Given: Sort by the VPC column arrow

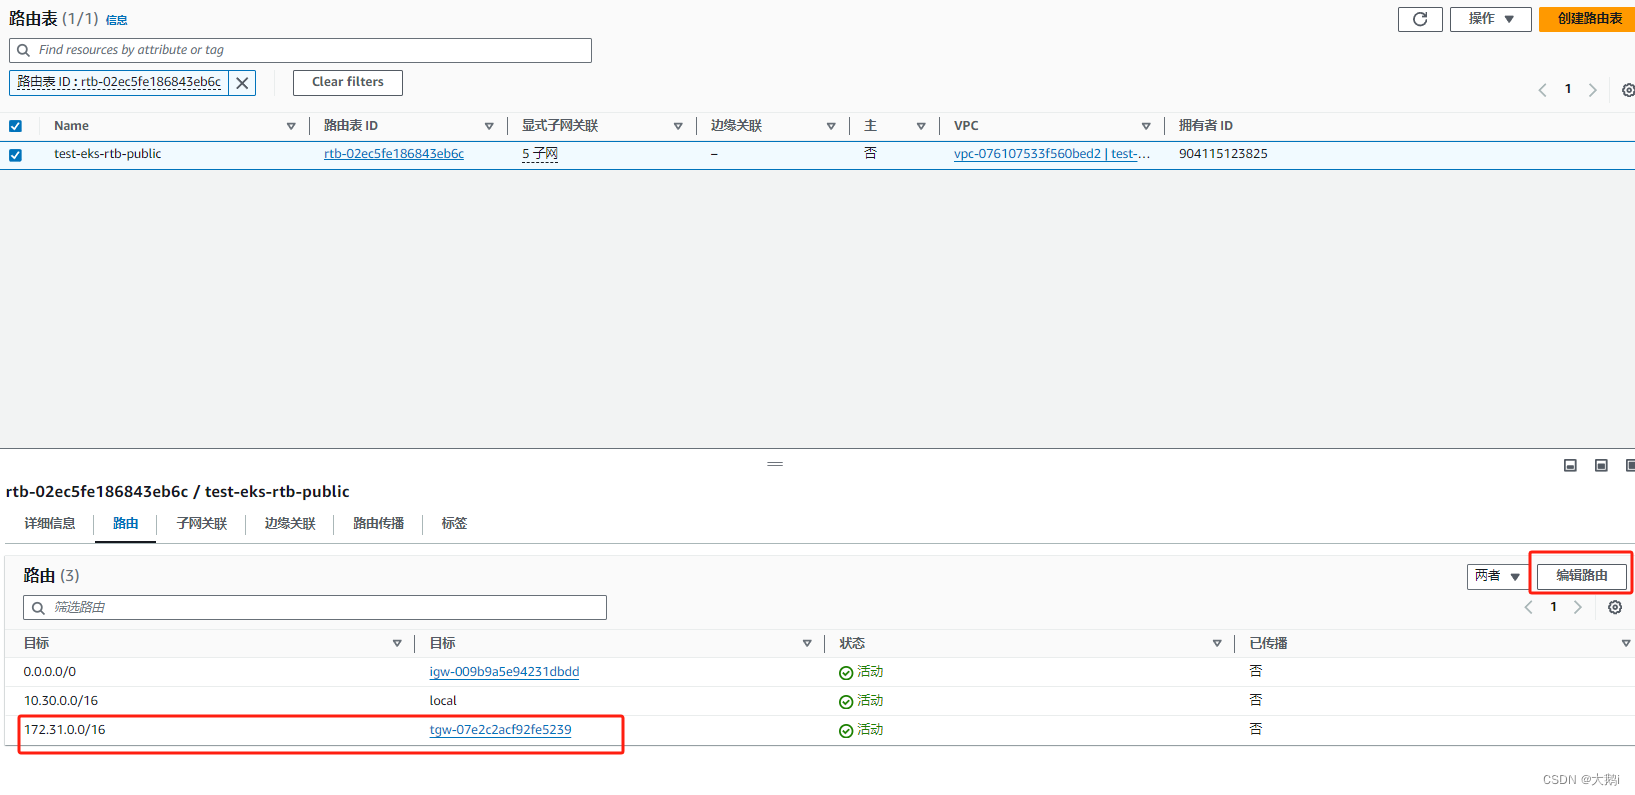Looking at the screenshot, I should click(x=1146, y=126).
